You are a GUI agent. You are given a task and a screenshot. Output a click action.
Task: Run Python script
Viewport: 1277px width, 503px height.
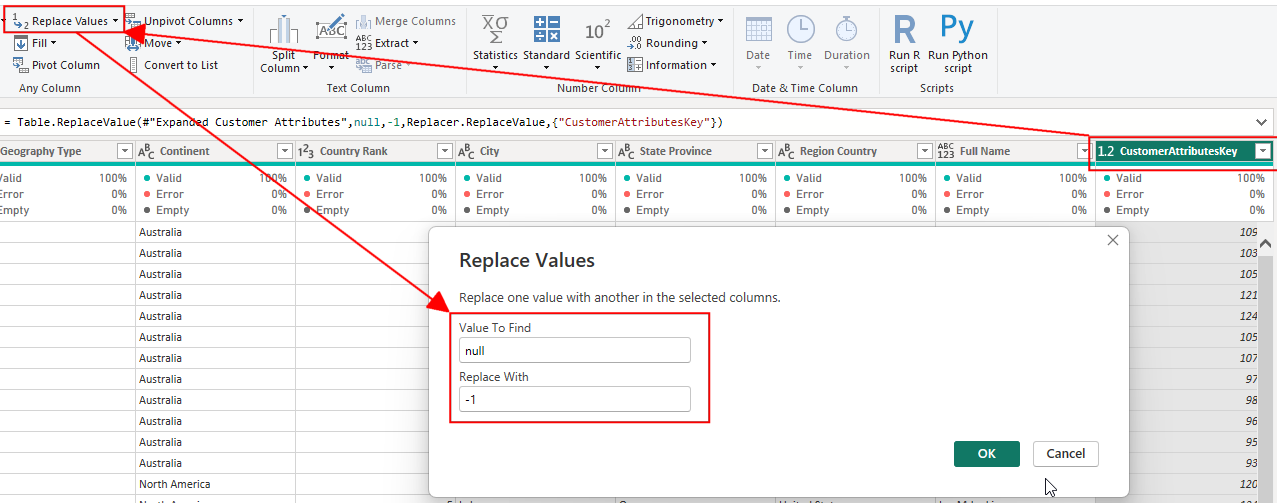pyautogui.click(x=957, y=43)
